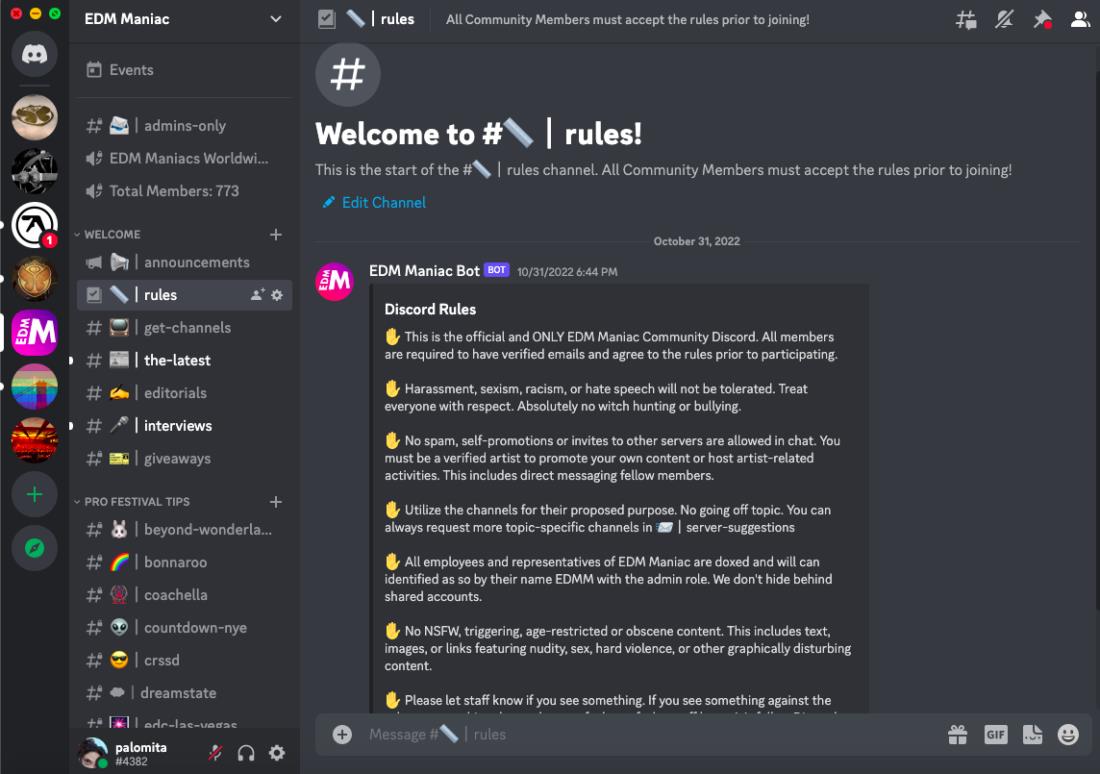Open the GIF picker

tap(996, 734)
